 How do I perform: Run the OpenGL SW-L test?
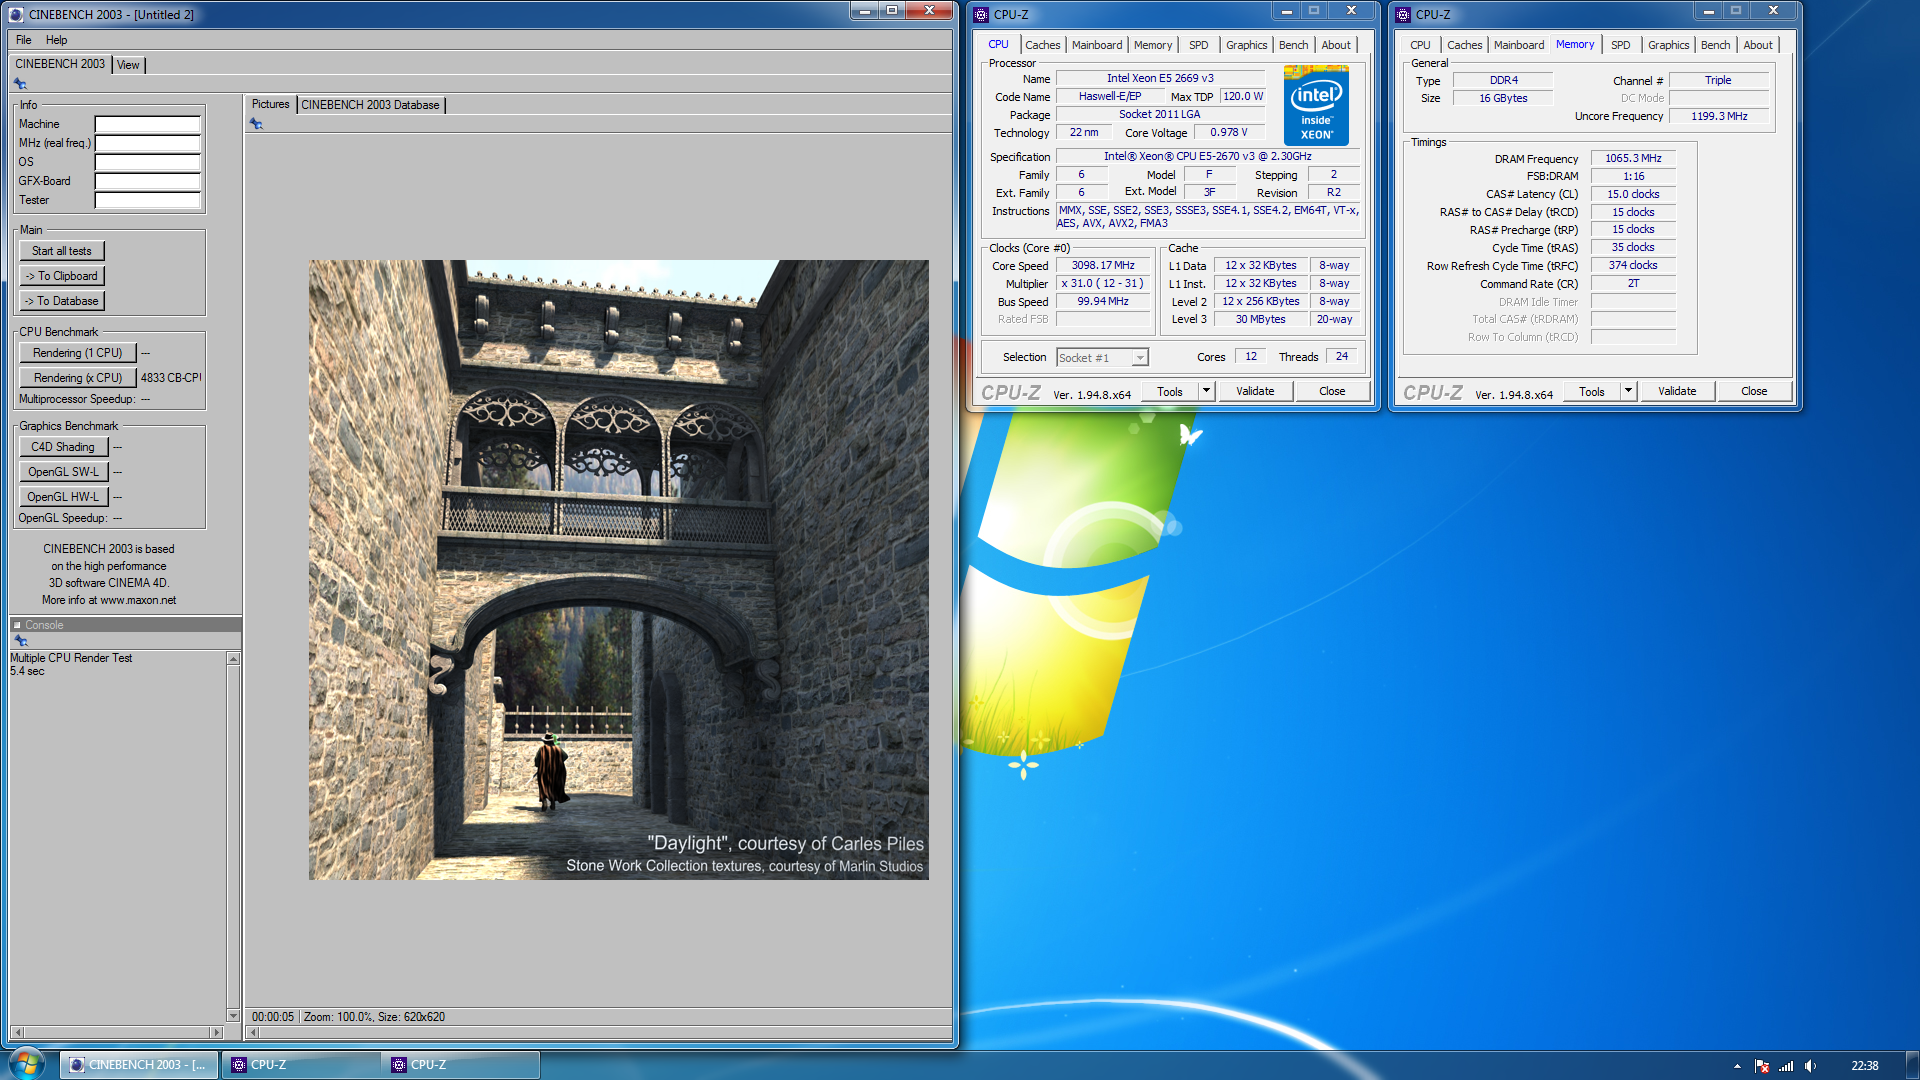63,472
